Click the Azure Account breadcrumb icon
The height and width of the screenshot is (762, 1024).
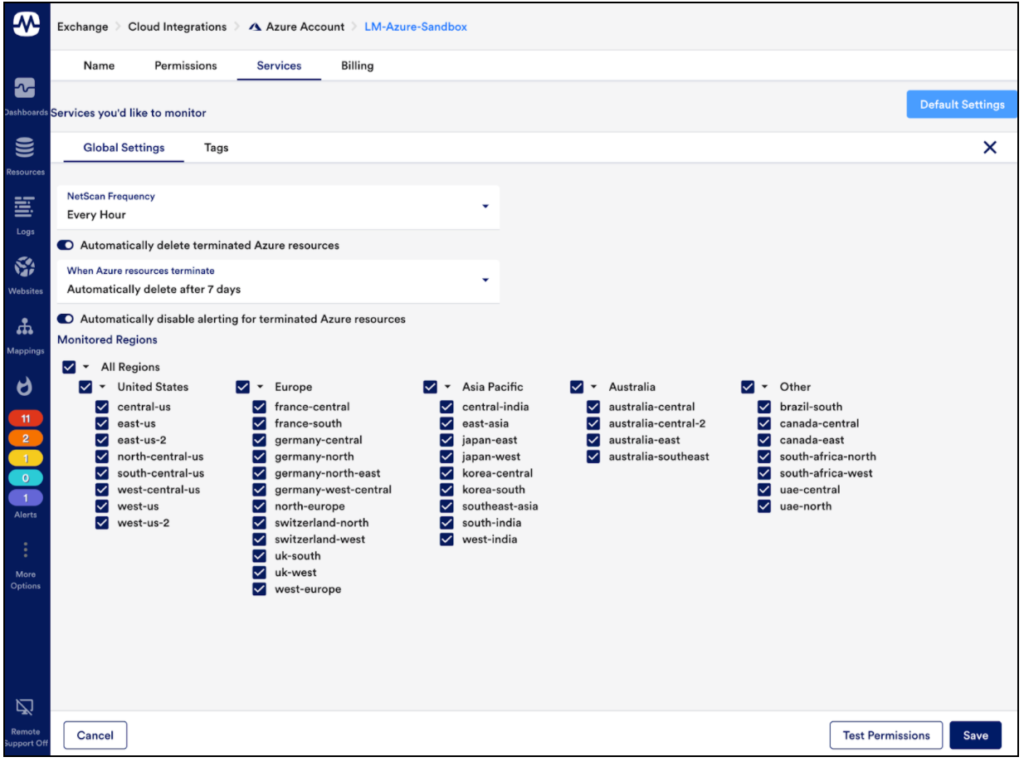point(255,27)
